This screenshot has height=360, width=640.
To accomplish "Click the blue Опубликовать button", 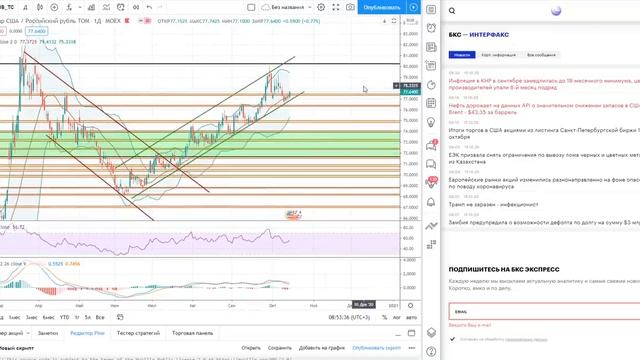I will pyautogui.click(x=382, y=7).
